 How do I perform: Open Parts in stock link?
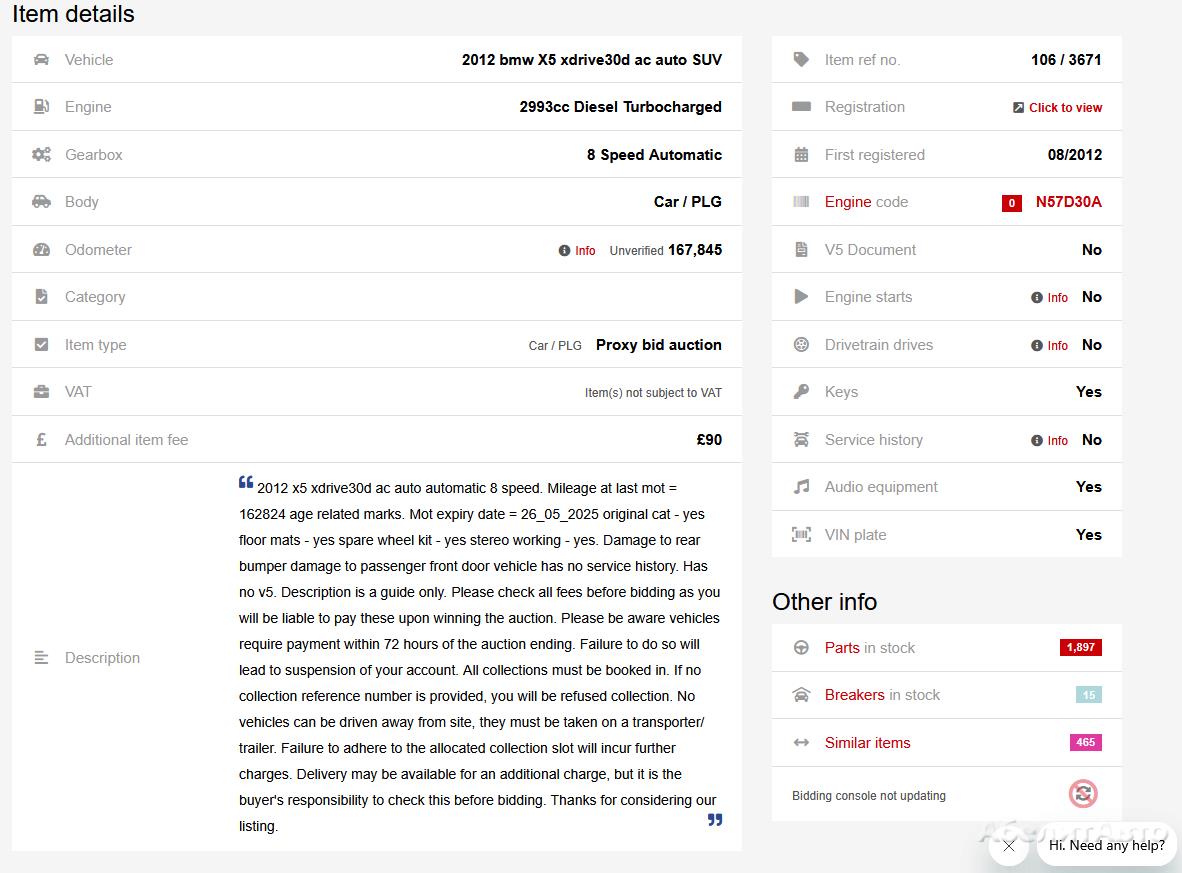pos(842,648)
